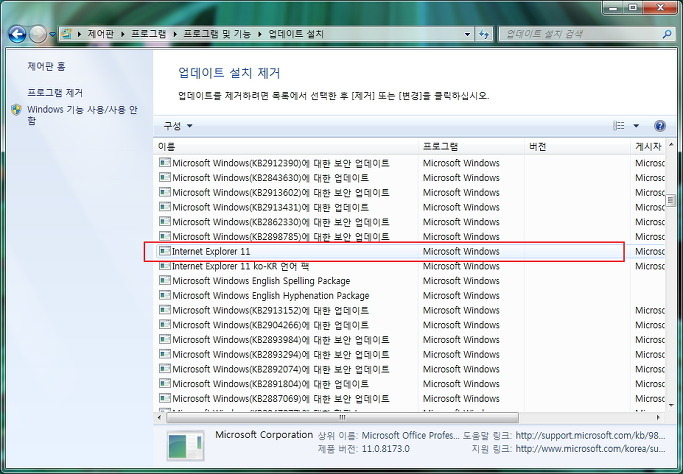Refresh the updates list

(484, 34)
